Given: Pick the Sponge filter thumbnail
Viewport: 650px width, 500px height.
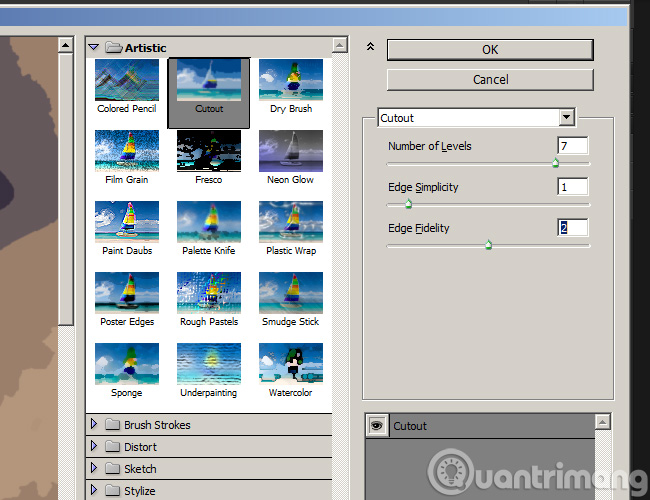Looking at the screenshot, I should (127, 364).
